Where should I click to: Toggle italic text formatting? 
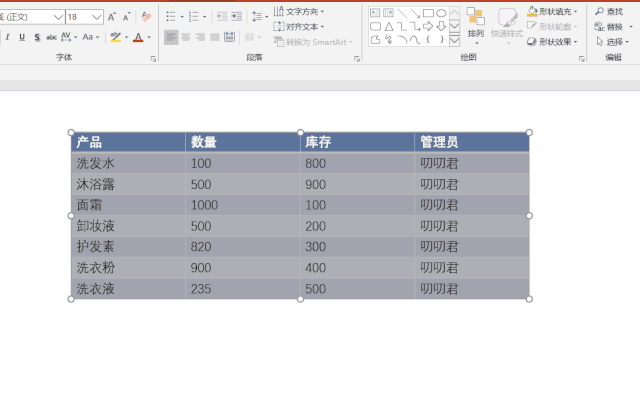7,37
